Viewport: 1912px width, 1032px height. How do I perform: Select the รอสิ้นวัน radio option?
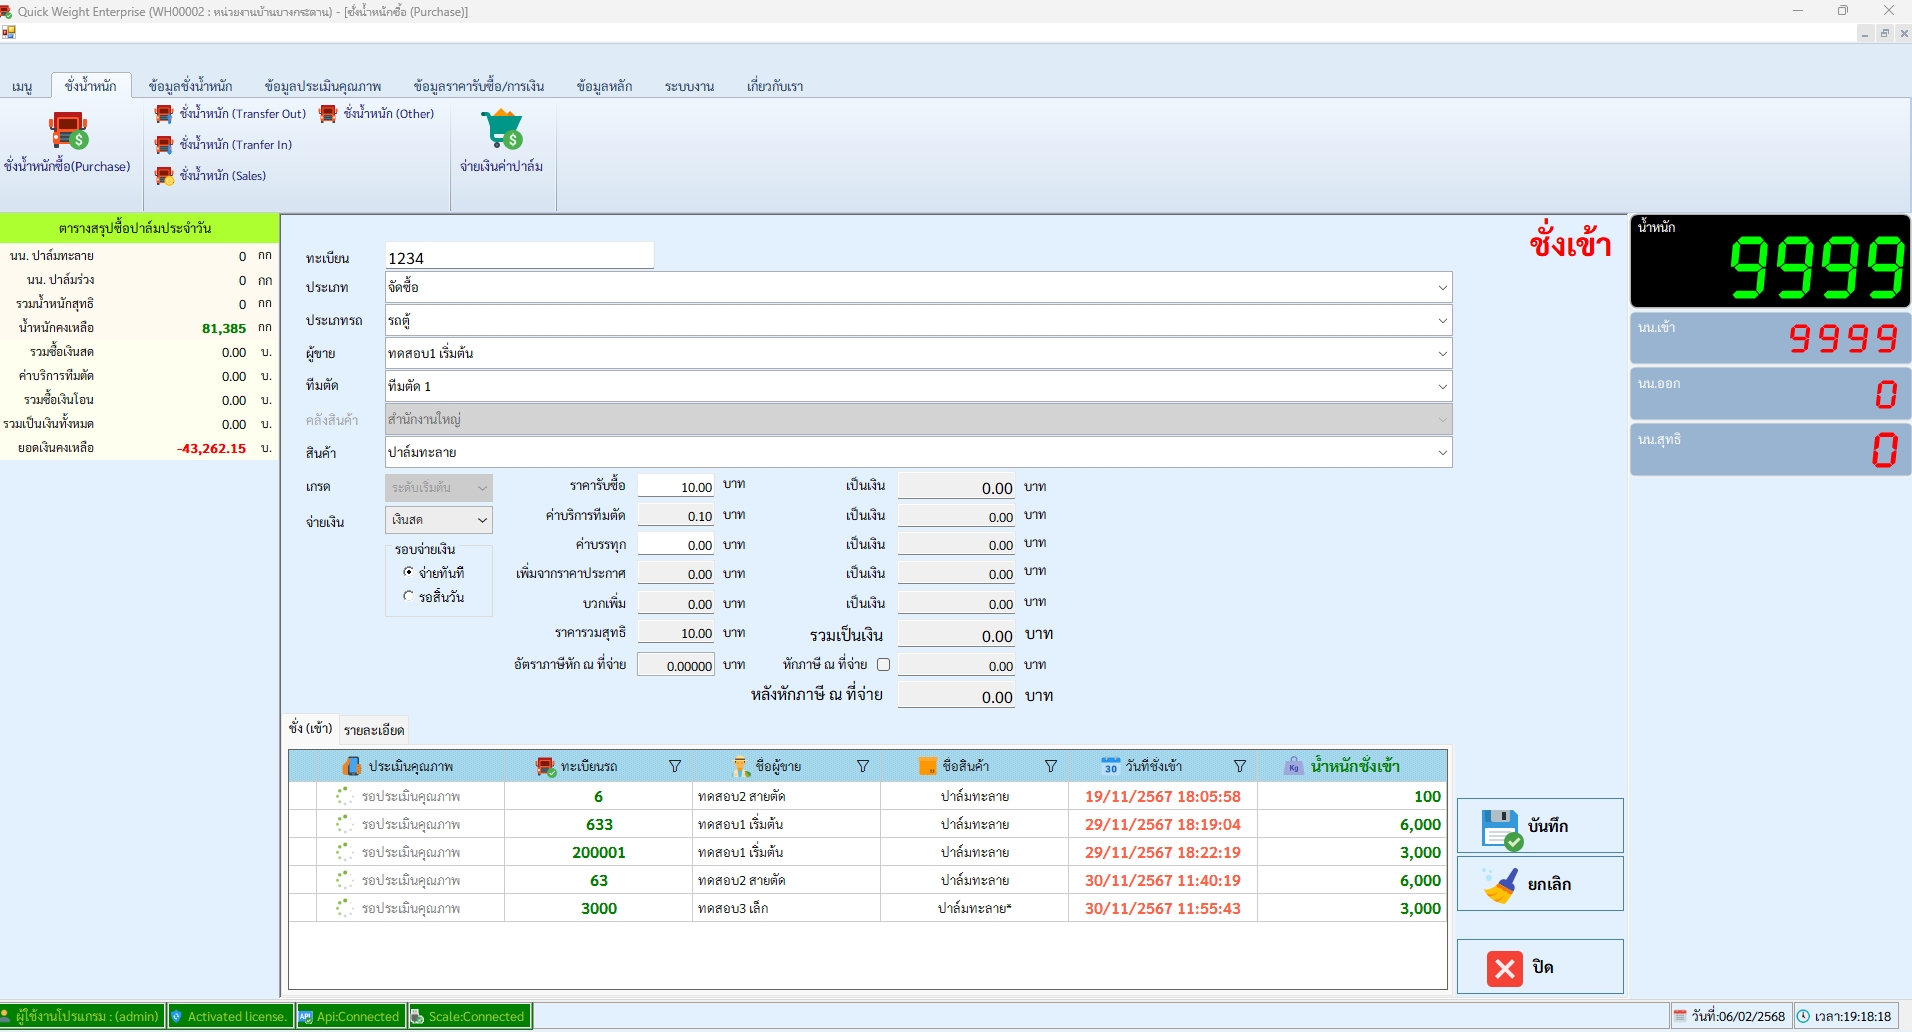408,596
